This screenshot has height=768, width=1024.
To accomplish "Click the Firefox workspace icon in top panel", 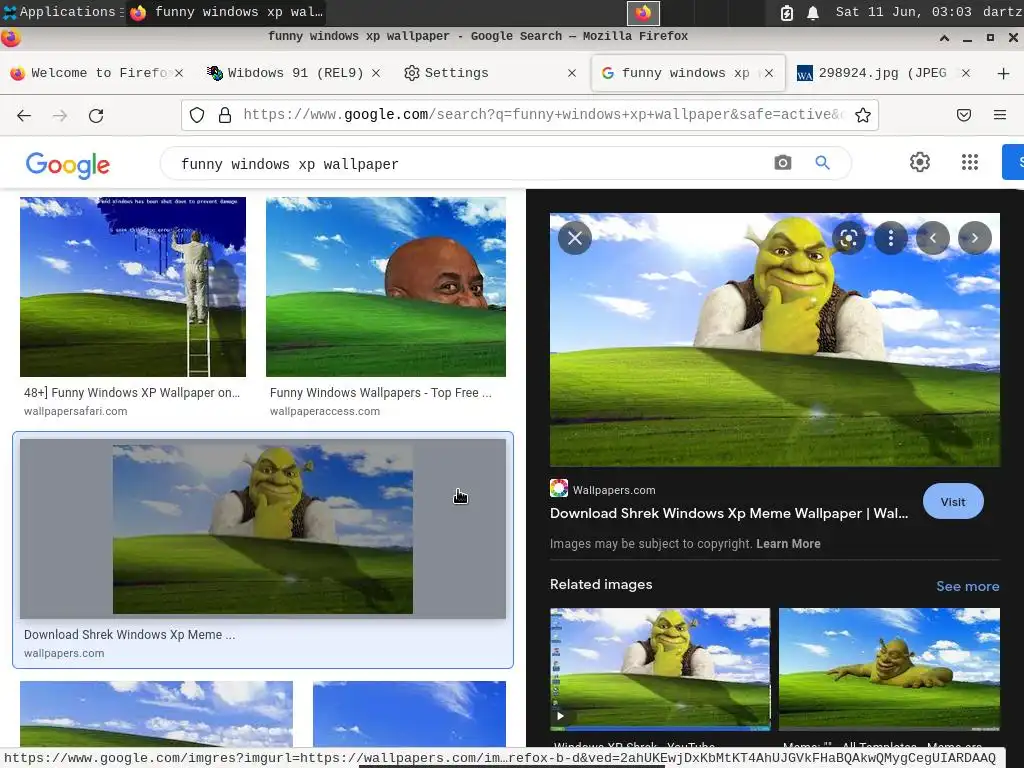I will click(643, 13).
